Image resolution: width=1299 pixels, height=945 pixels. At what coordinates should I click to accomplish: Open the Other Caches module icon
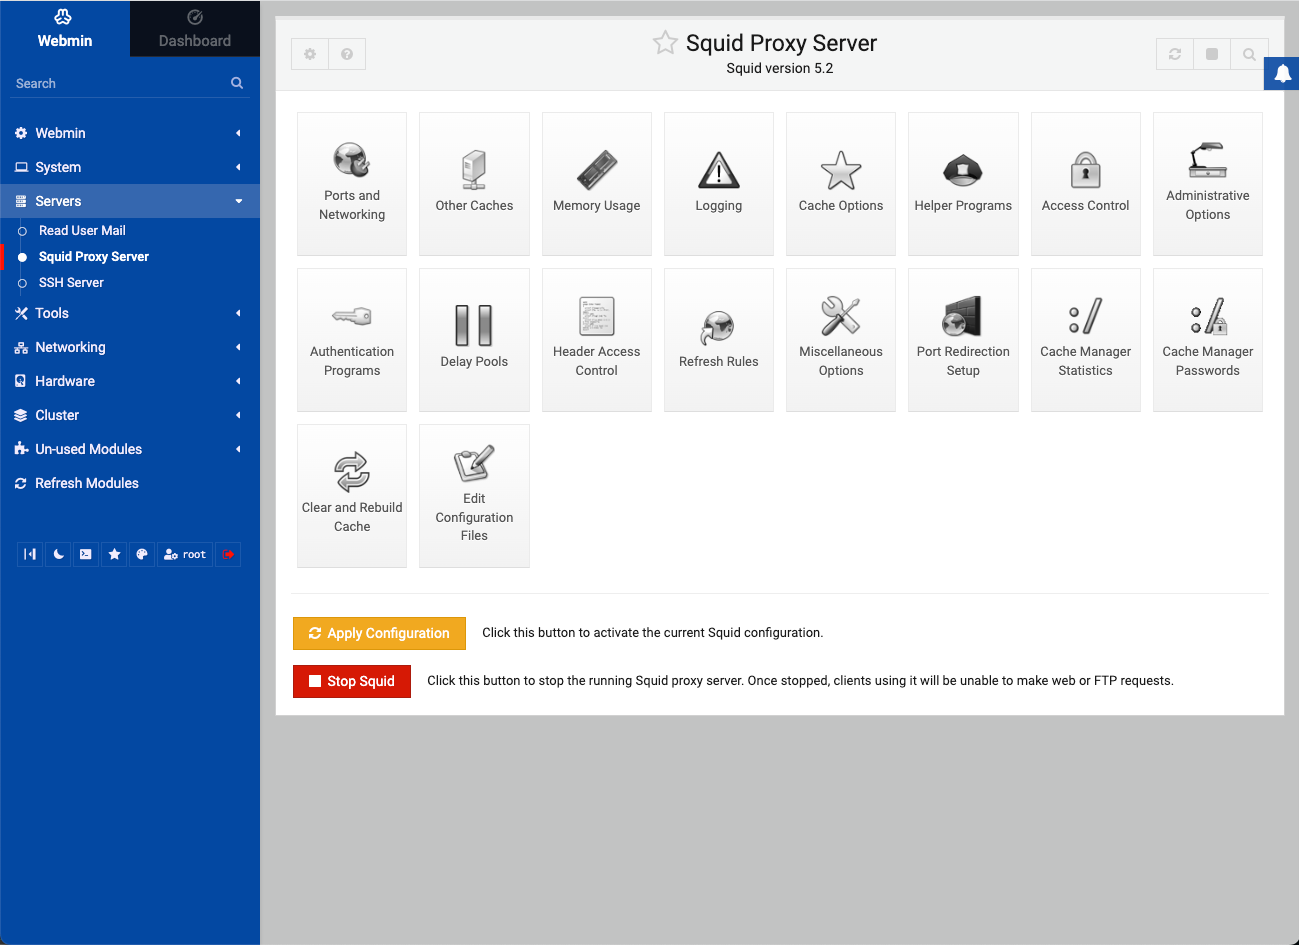click(x=474, y=184)
